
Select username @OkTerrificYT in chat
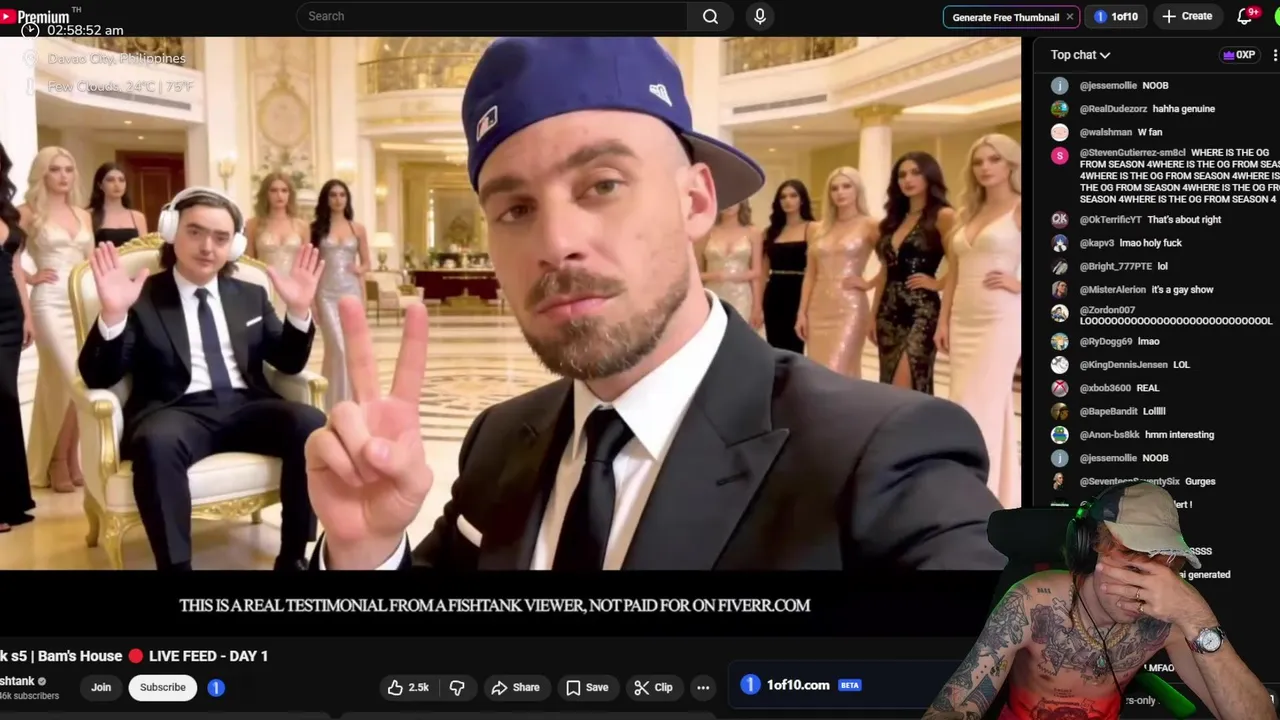pyautogui.click(x=1110, y=220)
